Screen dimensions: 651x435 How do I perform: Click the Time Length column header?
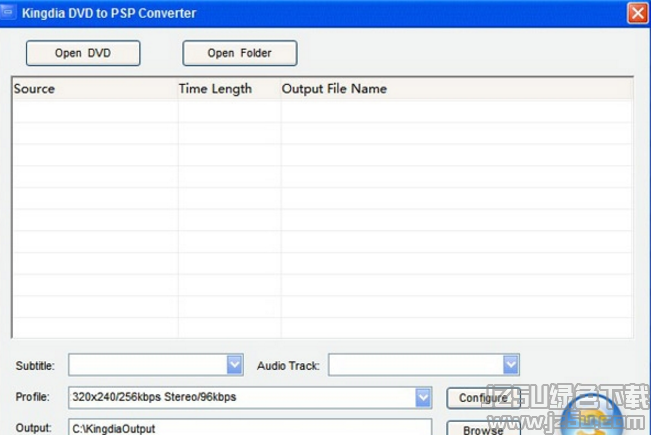230,88
